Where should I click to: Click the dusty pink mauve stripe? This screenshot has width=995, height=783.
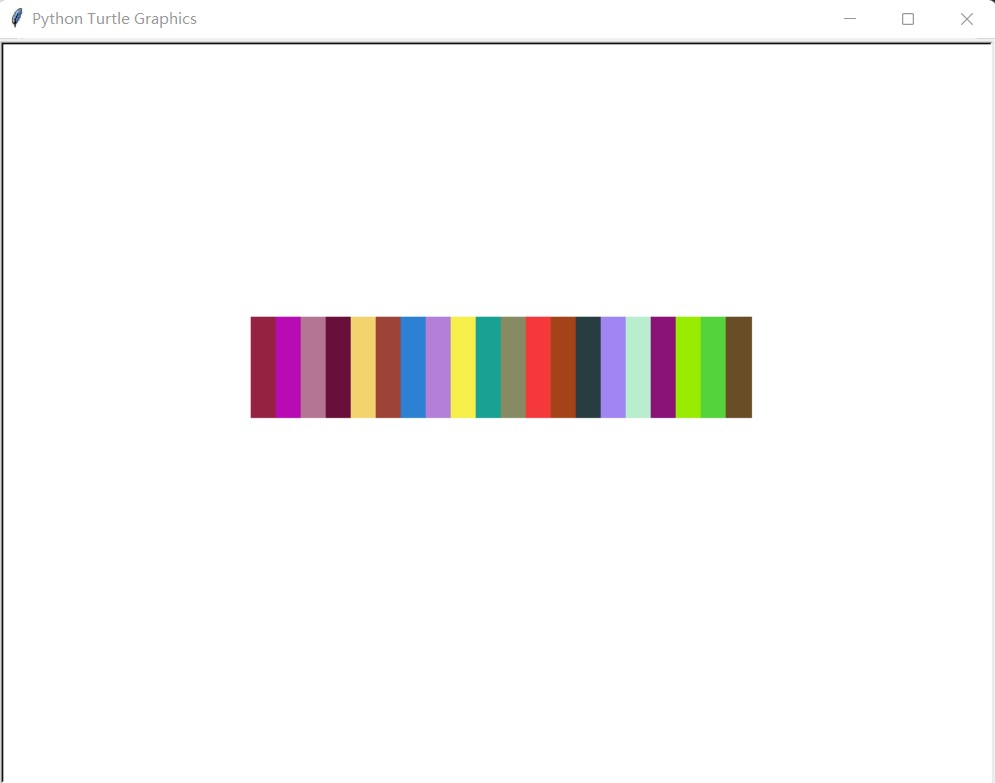[313, 367]
